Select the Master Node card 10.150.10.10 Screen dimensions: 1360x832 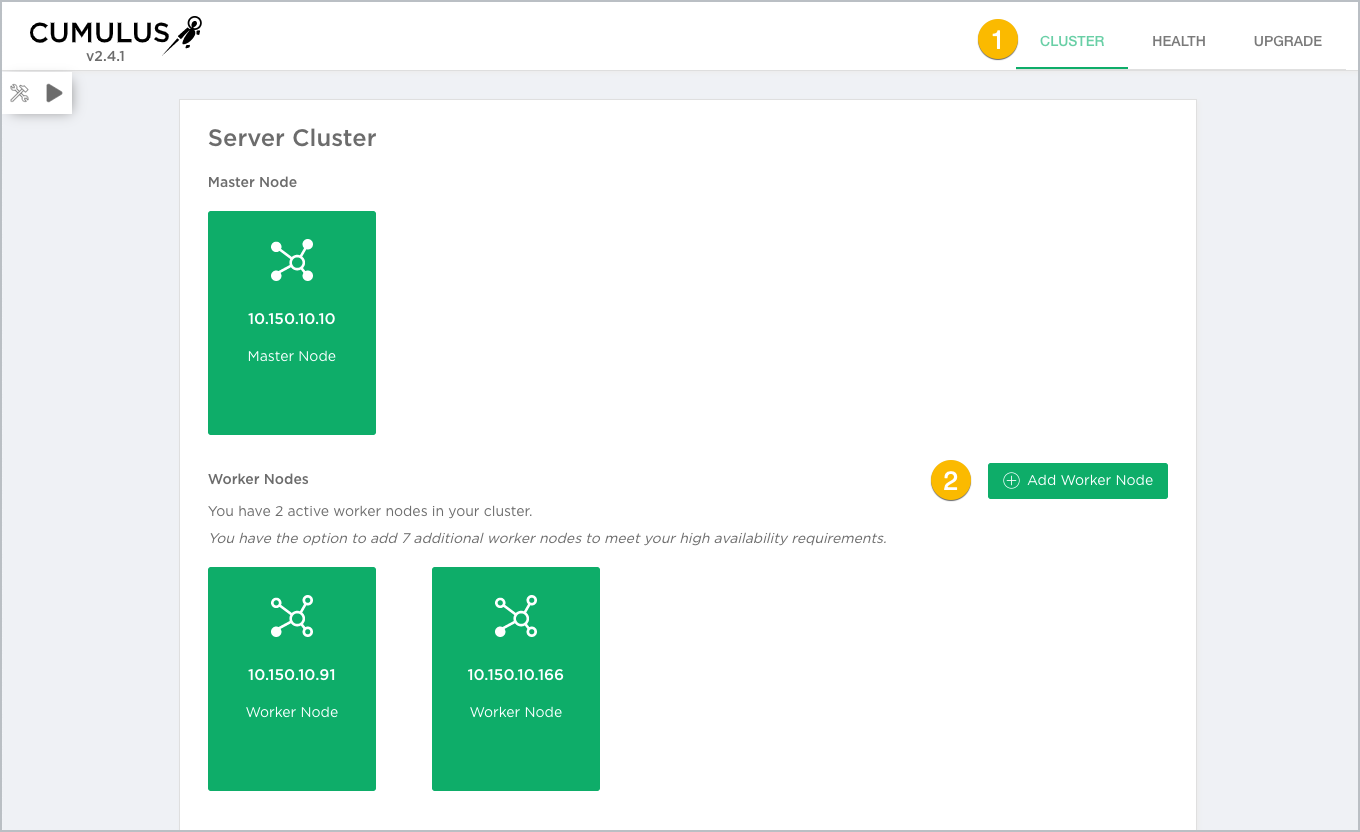tap(292, 322)
